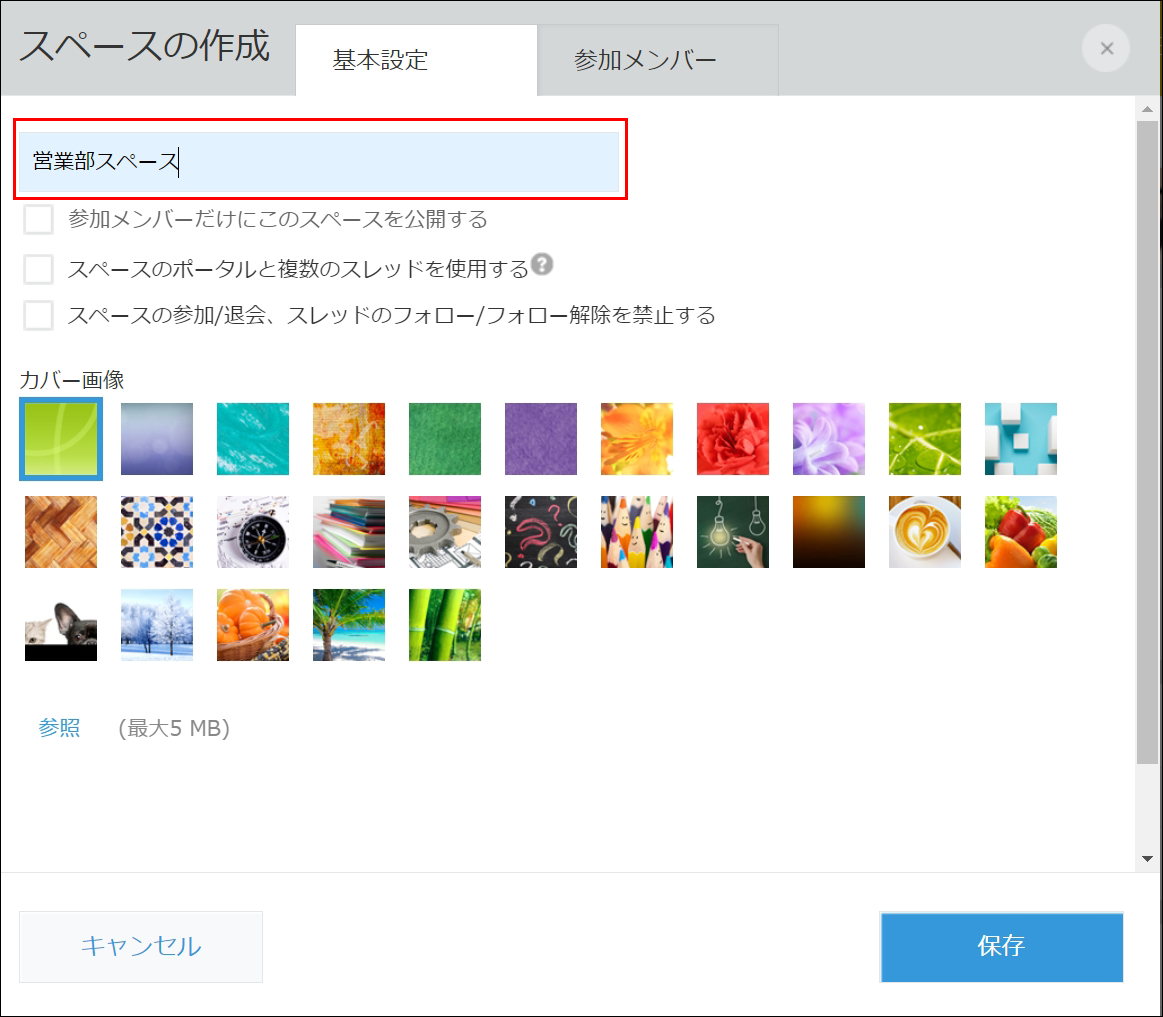Select the orange flower cover image
The width and height of the screenshot is (1163, 1017).
pos(636,438)
